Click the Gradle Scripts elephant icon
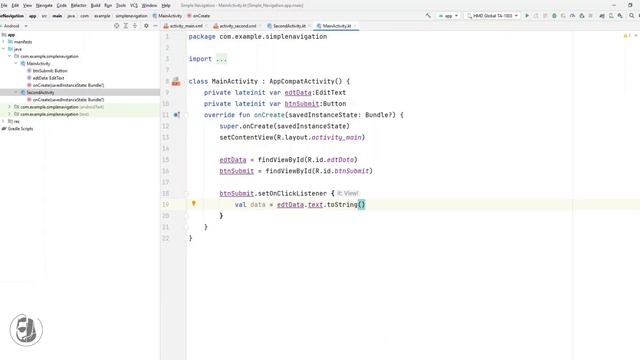 4,129
